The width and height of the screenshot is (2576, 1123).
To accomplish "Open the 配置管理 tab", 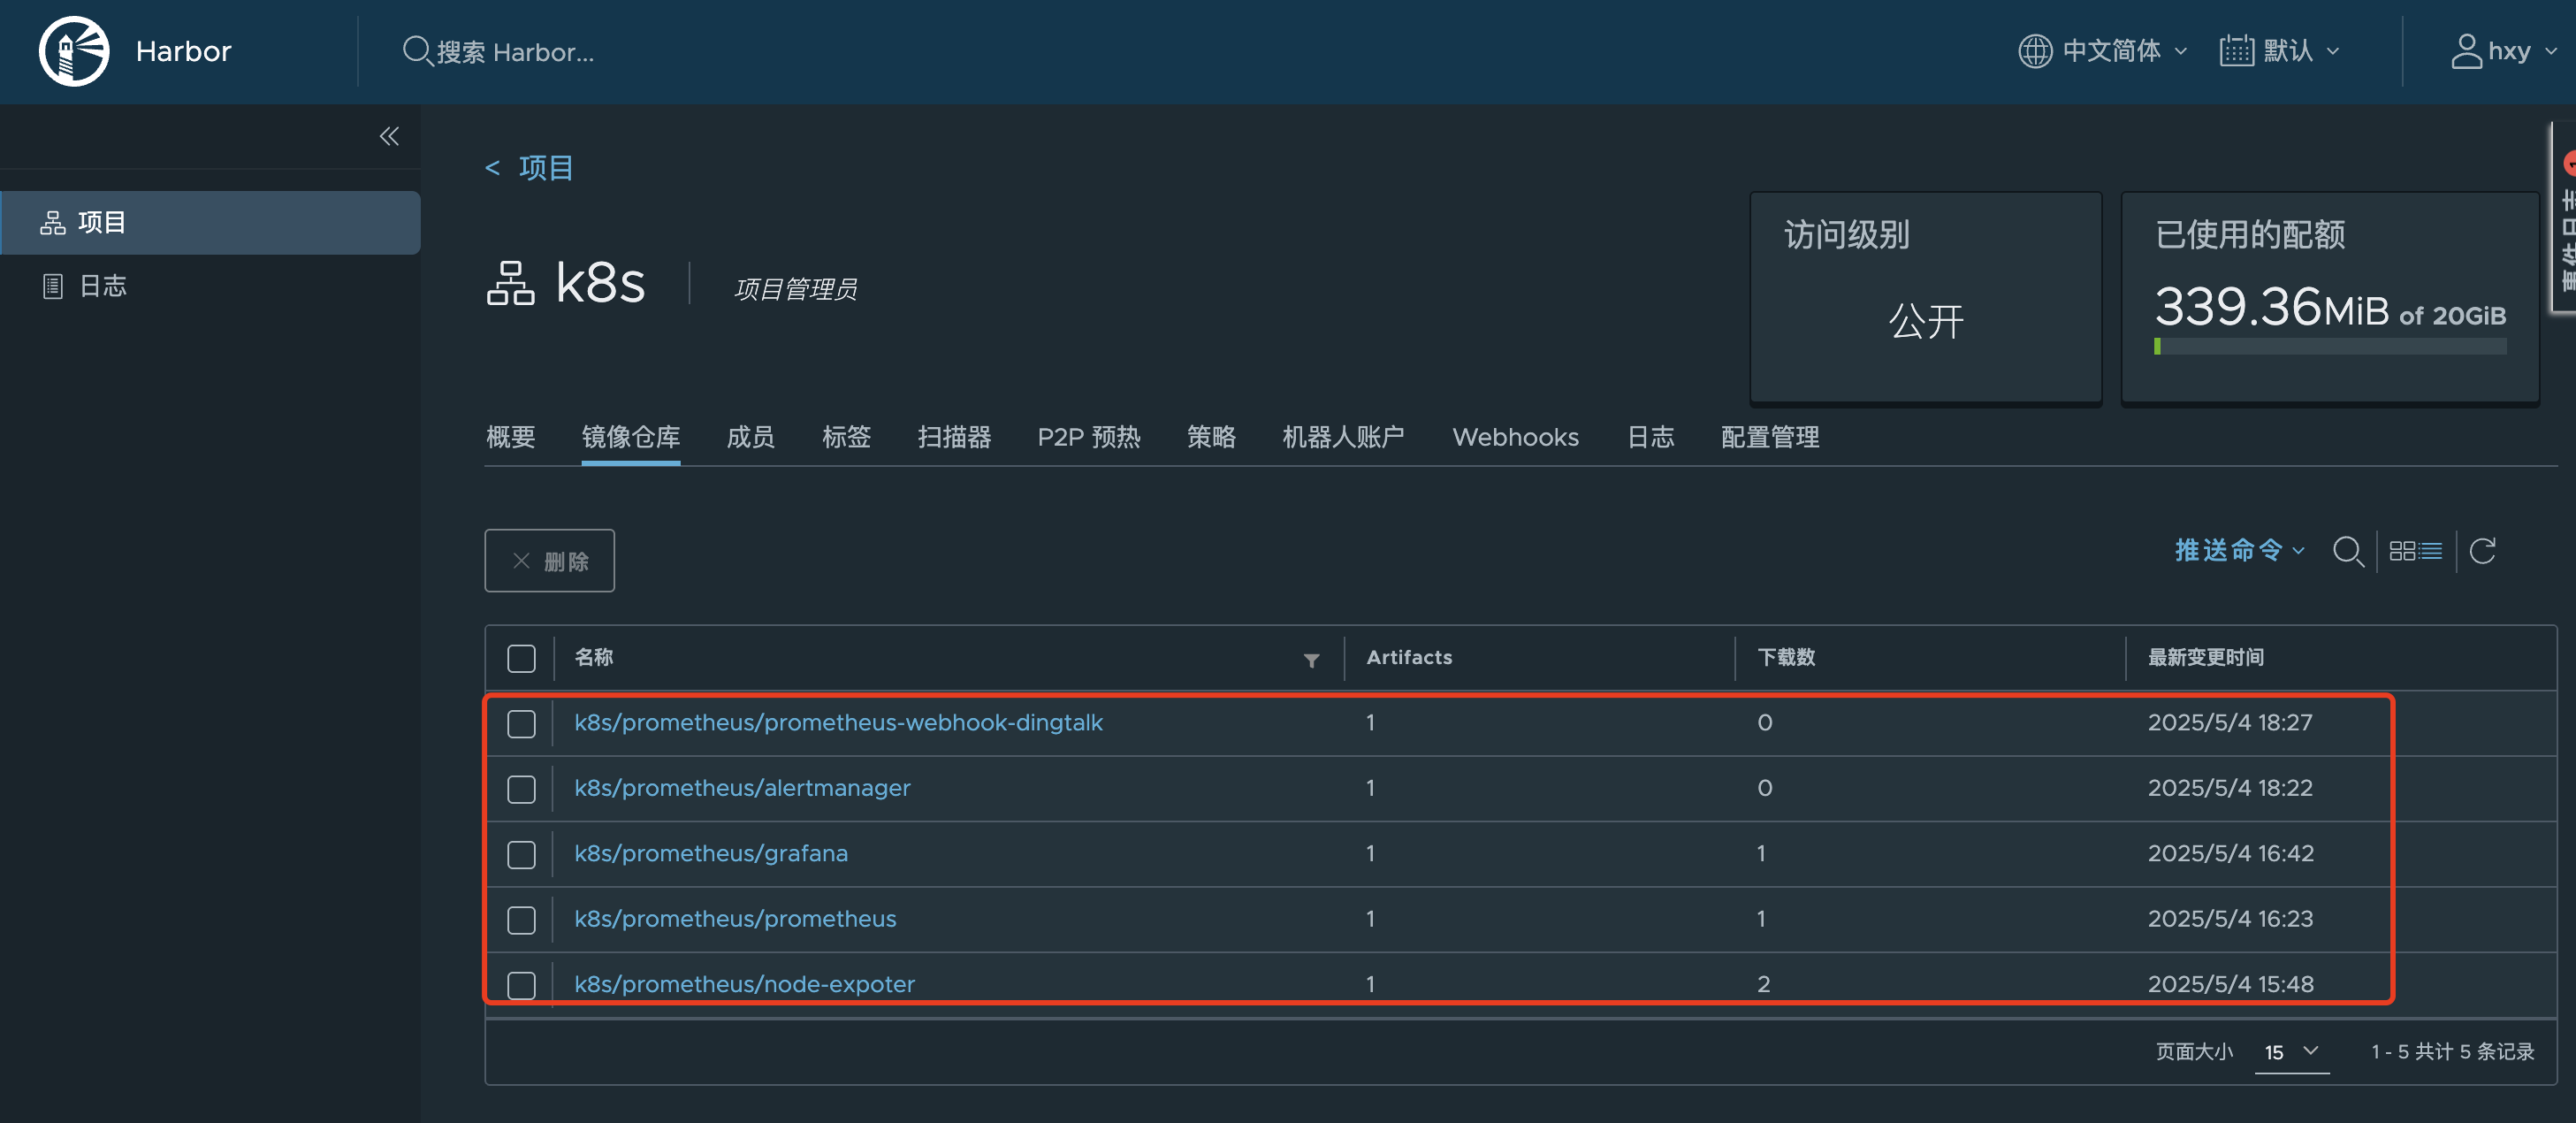I will 1770,437.
